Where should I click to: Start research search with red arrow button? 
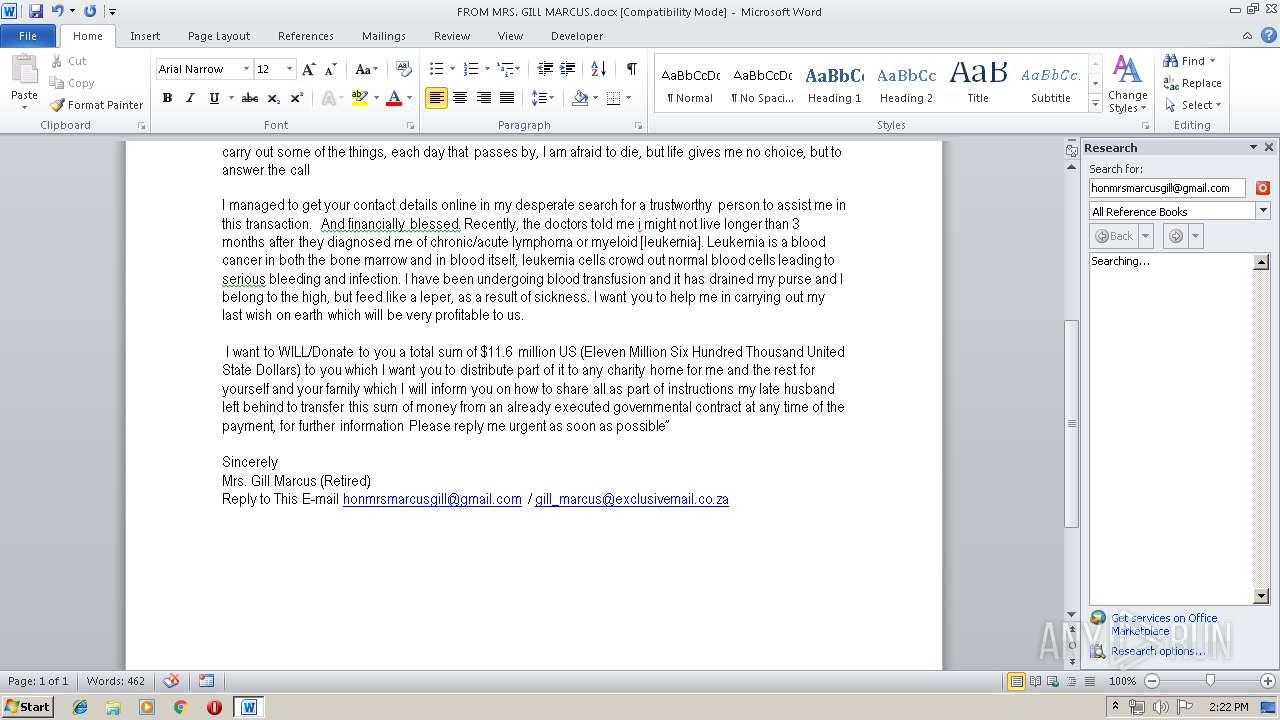point(1262,188)
